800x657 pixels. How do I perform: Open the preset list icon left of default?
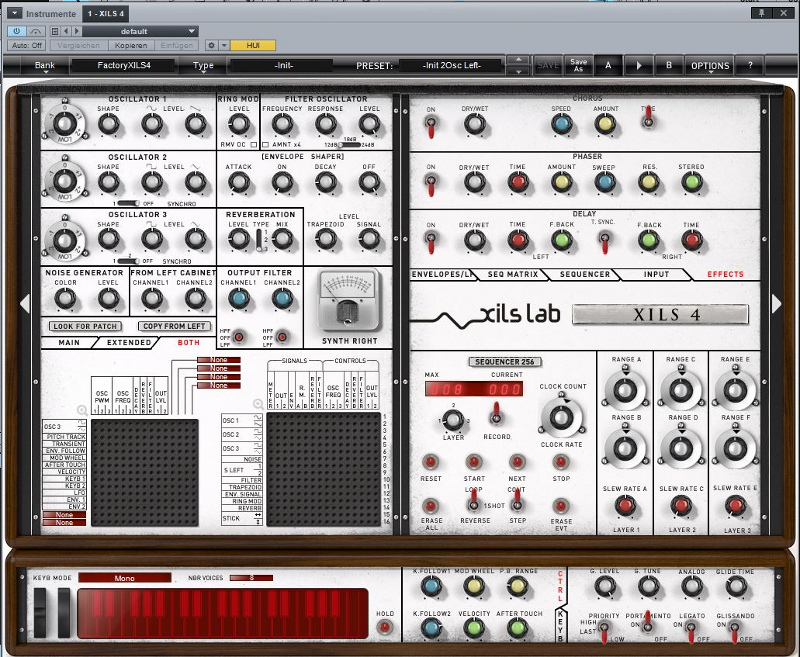(55, 31)
